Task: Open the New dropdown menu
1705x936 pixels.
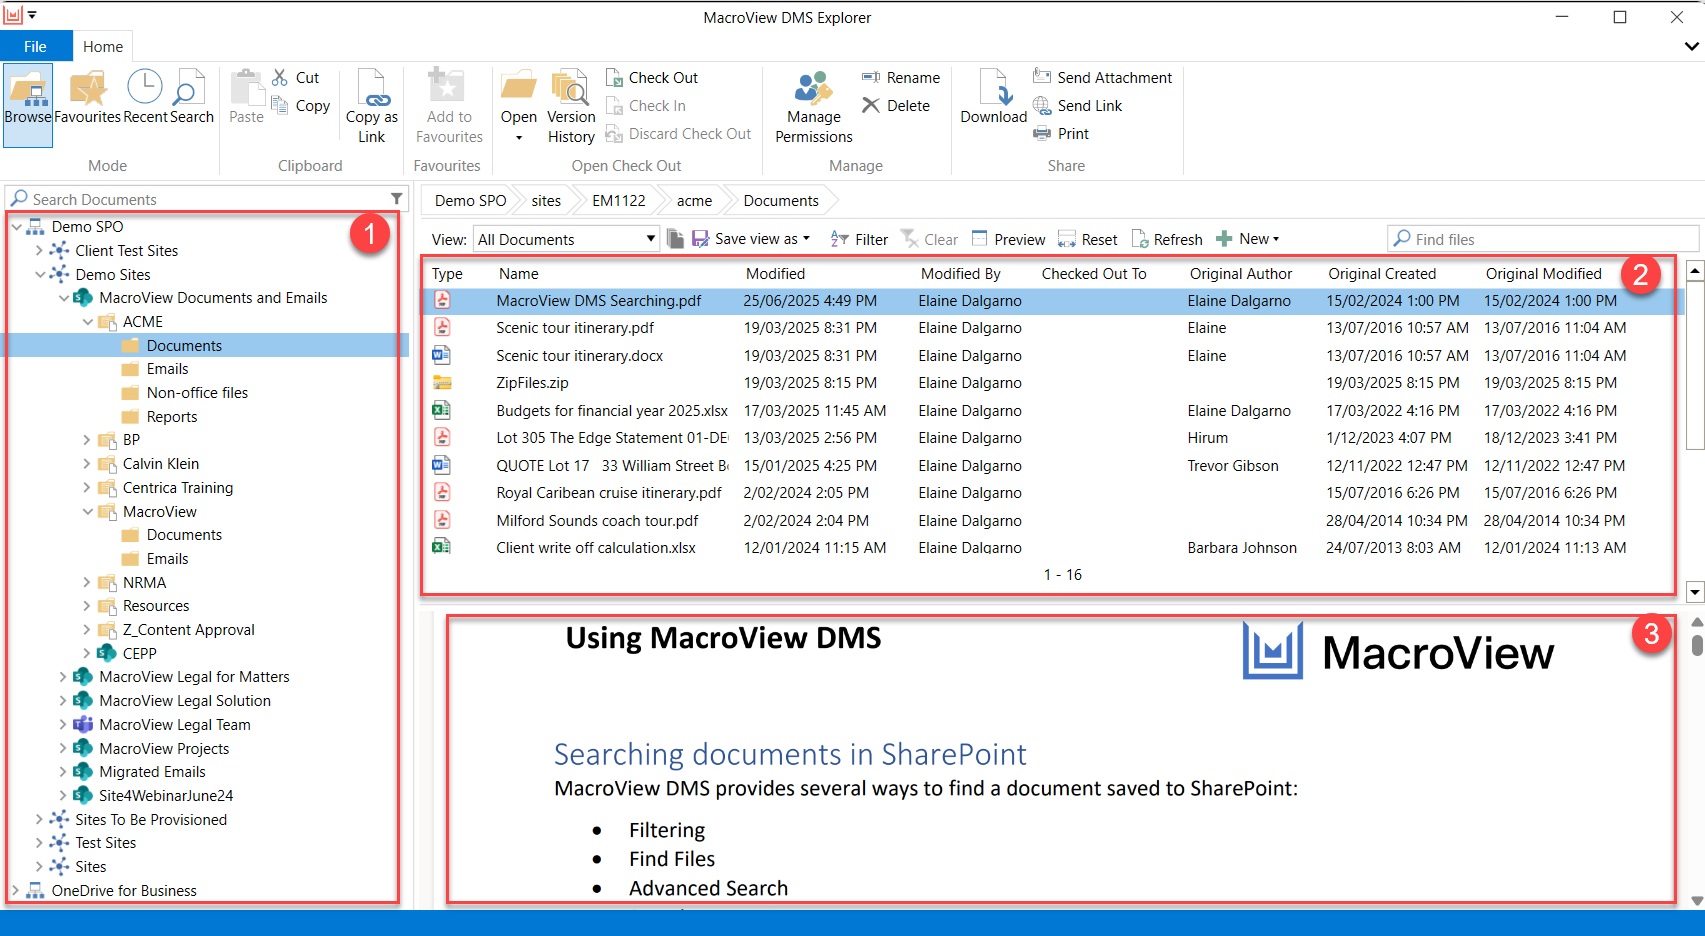Action: tap(1247, 239)
